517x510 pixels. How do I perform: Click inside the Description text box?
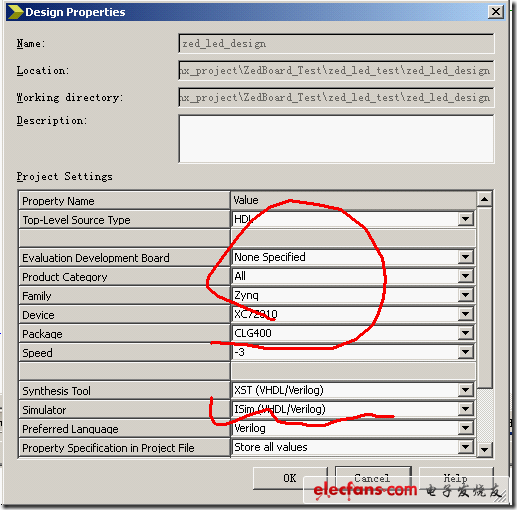[336, 139]
